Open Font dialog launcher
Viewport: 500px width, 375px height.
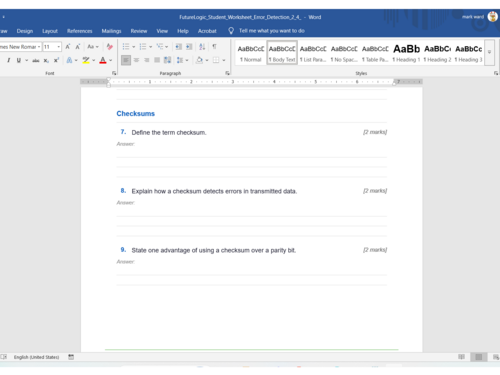click(x=114, y=73)
